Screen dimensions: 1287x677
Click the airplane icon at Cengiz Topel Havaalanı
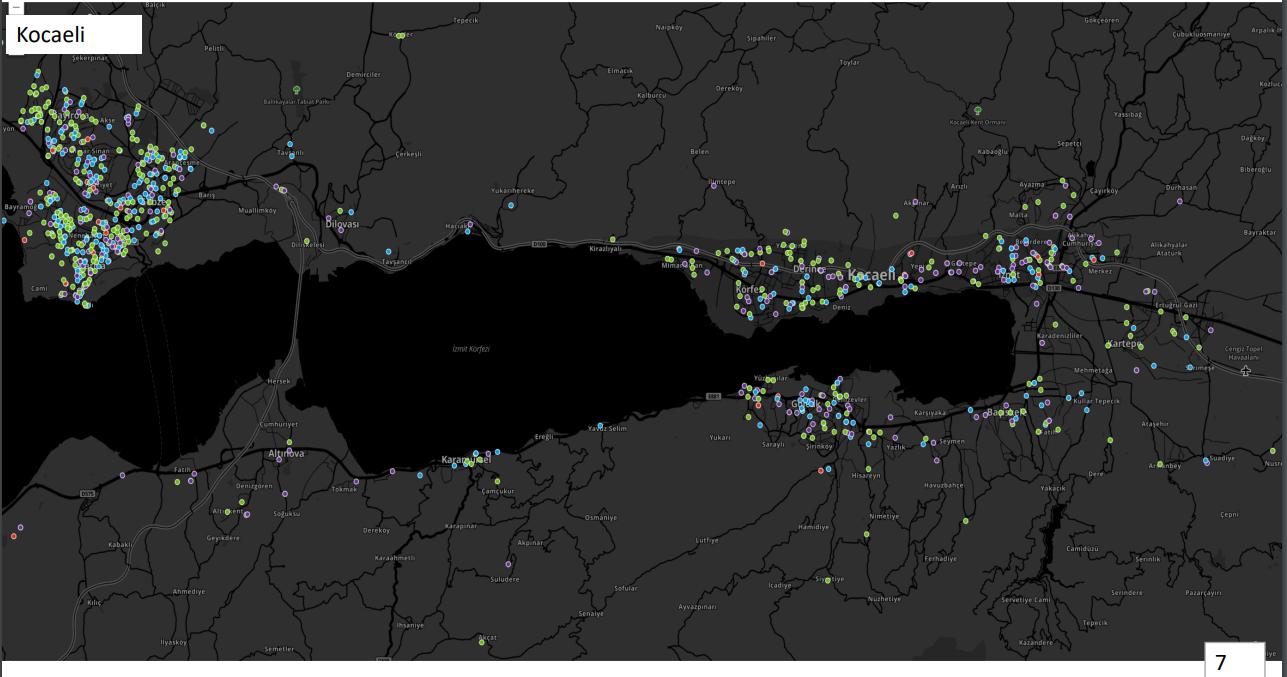pyautogui.click(x=1245, y=371)
